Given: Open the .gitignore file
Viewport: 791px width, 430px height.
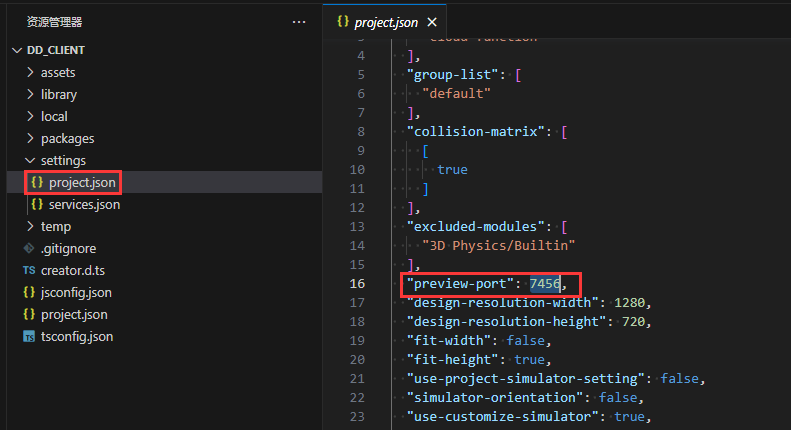Looking at the screenshot, I should 69,248.
